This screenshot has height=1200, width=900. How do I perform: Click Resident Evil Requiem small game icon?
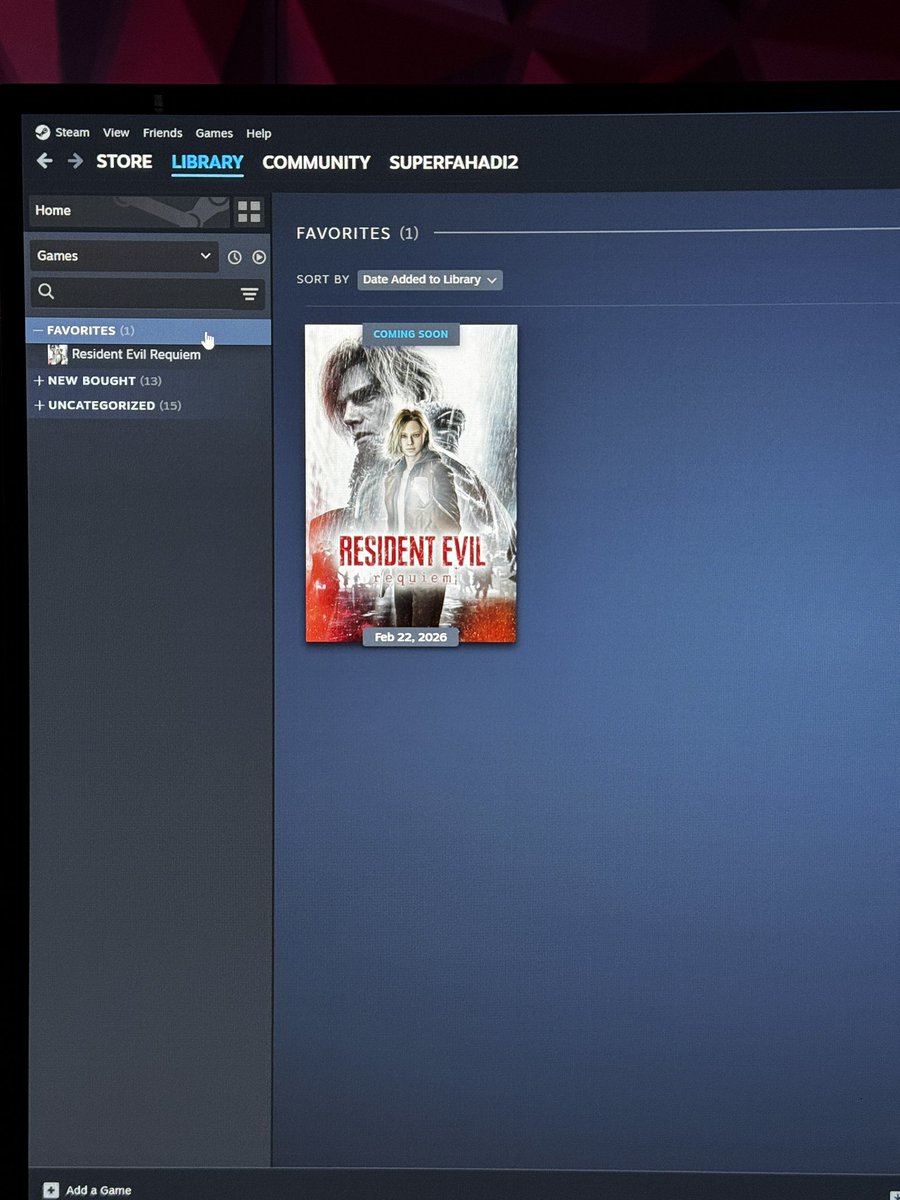pos(58,355)
